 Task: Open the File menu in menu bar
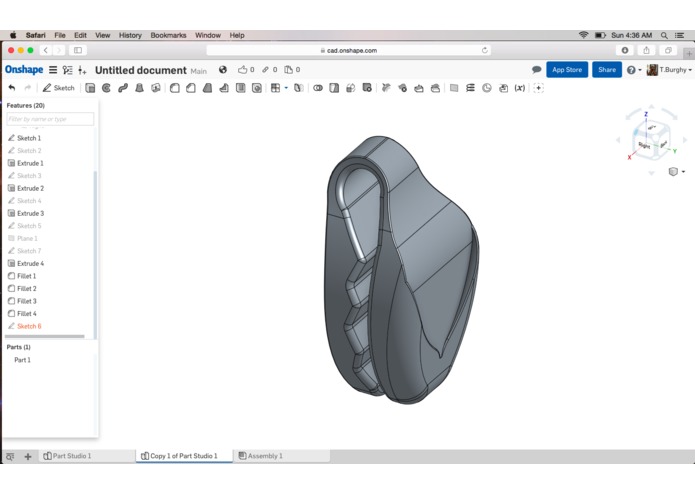[x=60, y=35]
